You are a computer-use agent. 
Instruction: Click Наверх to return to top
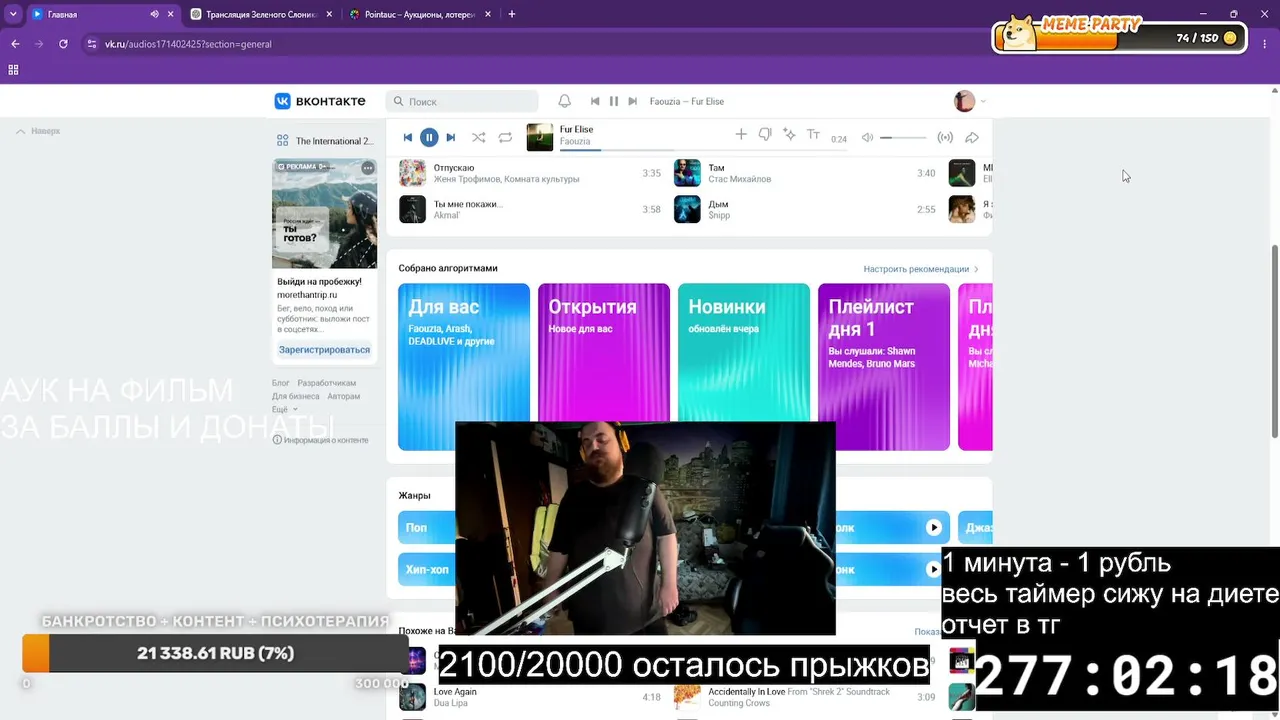pyautogui.click(x=38, y=131)
